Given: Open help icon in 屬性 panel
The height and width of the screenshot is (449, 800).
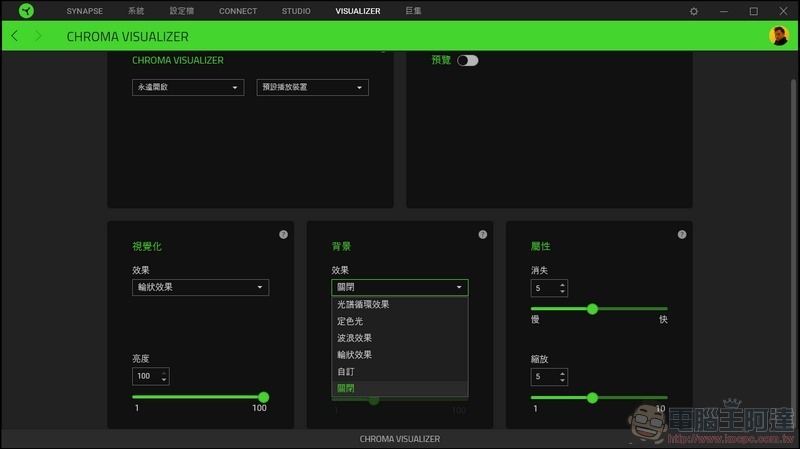Looking at the screenshot, I should pyautogui.click(x=681, y=234).
